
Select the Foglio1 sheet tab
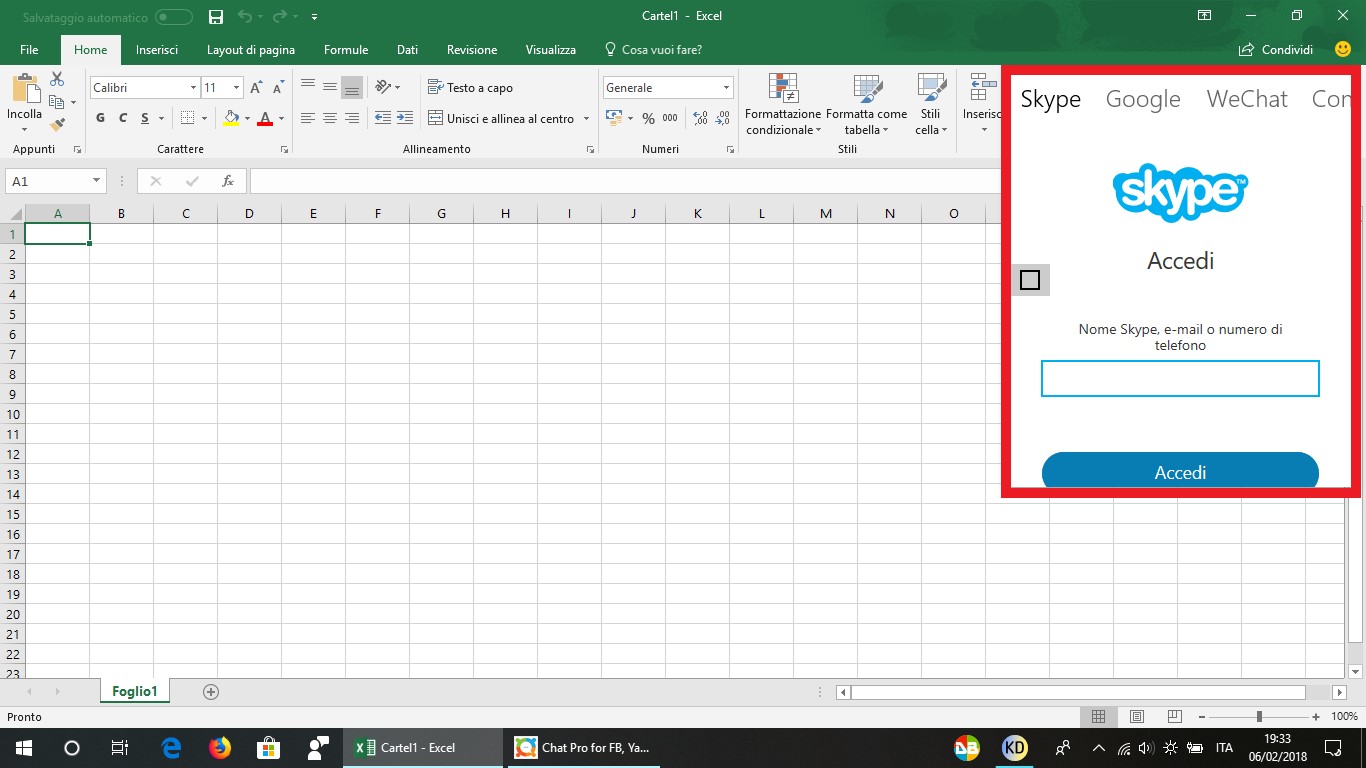coord(135,691)
